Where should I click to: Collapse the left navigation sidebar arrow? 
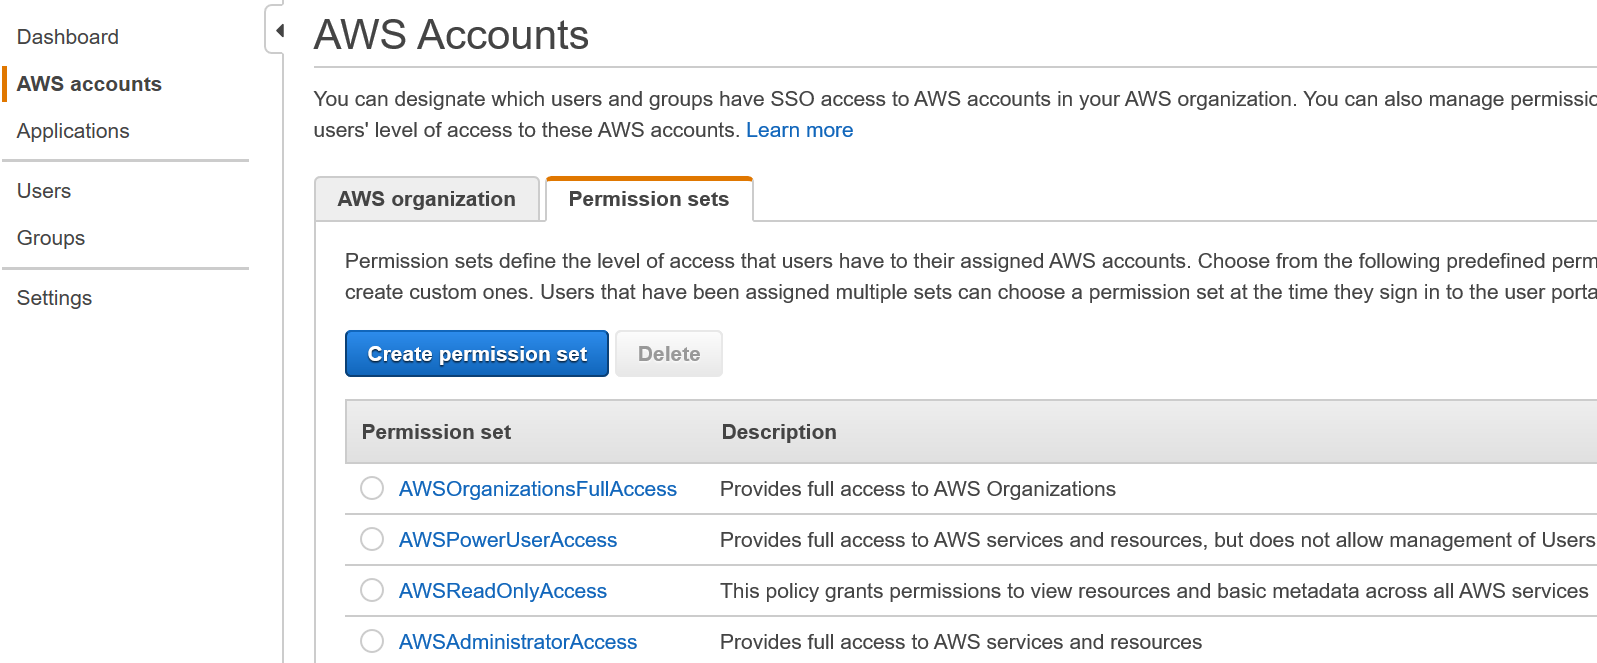[x=279, y=30]
